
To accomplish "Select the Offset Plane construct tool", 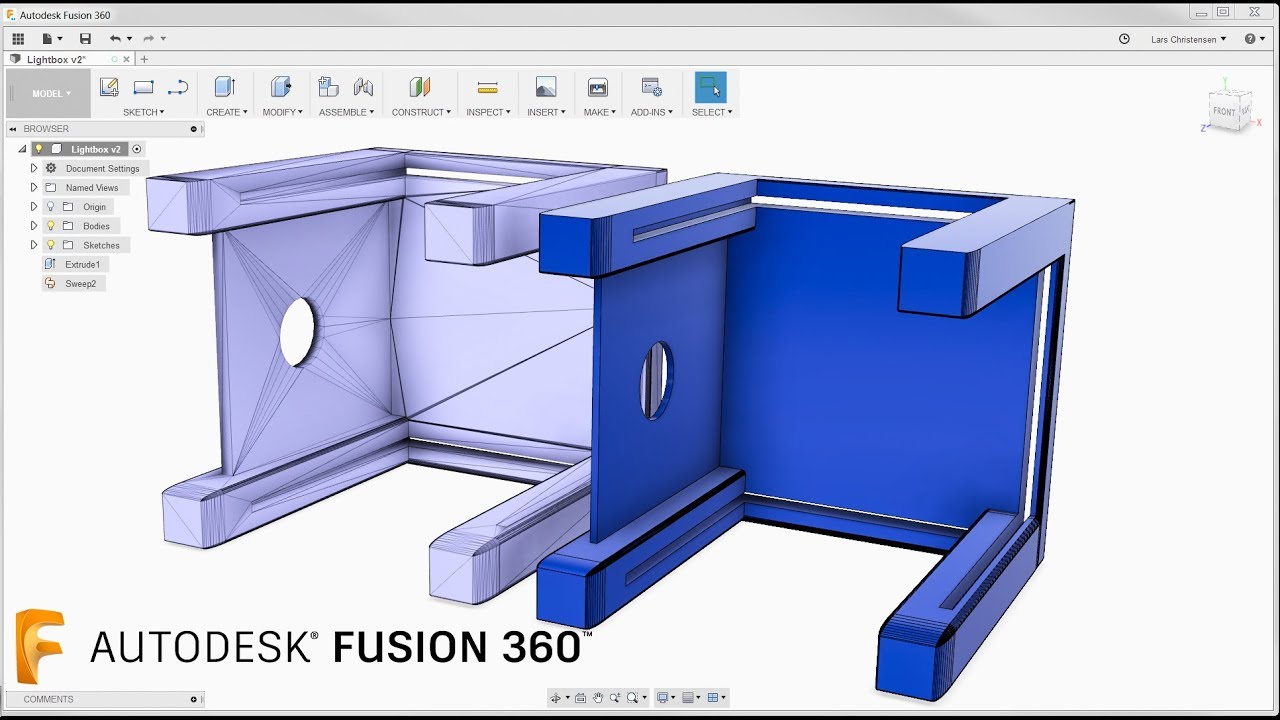I will tap(420, 87).
